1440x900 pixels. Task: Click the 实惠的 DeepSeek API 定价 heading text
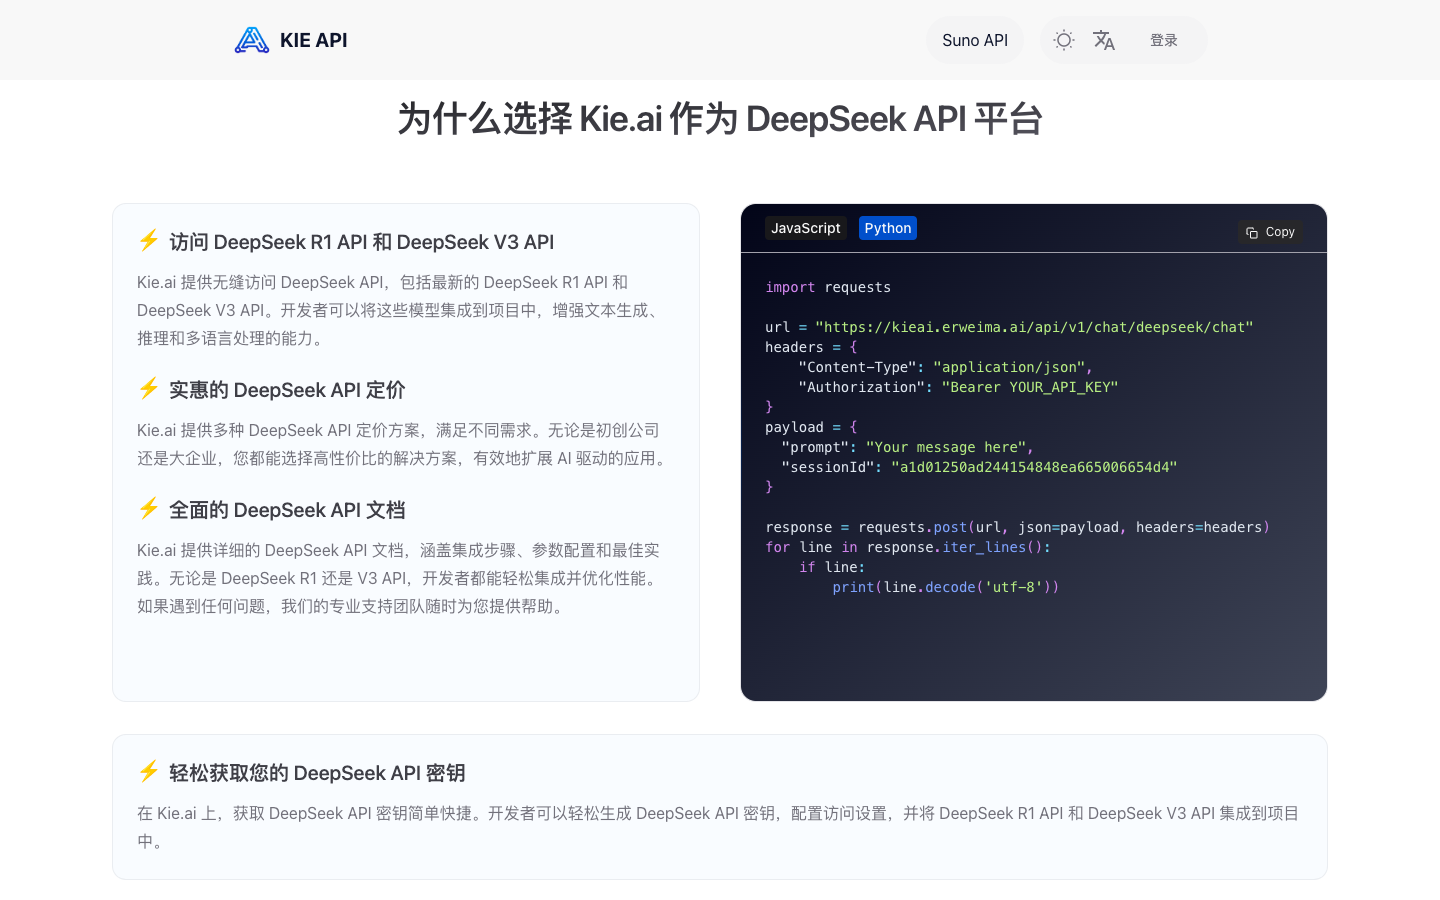point(287,390)
